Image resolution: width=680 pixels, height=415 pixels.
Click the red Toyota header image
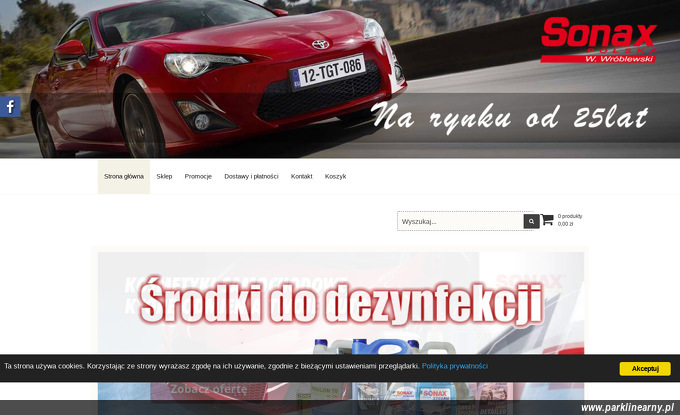pyautogui.click(x=340, y=79)
